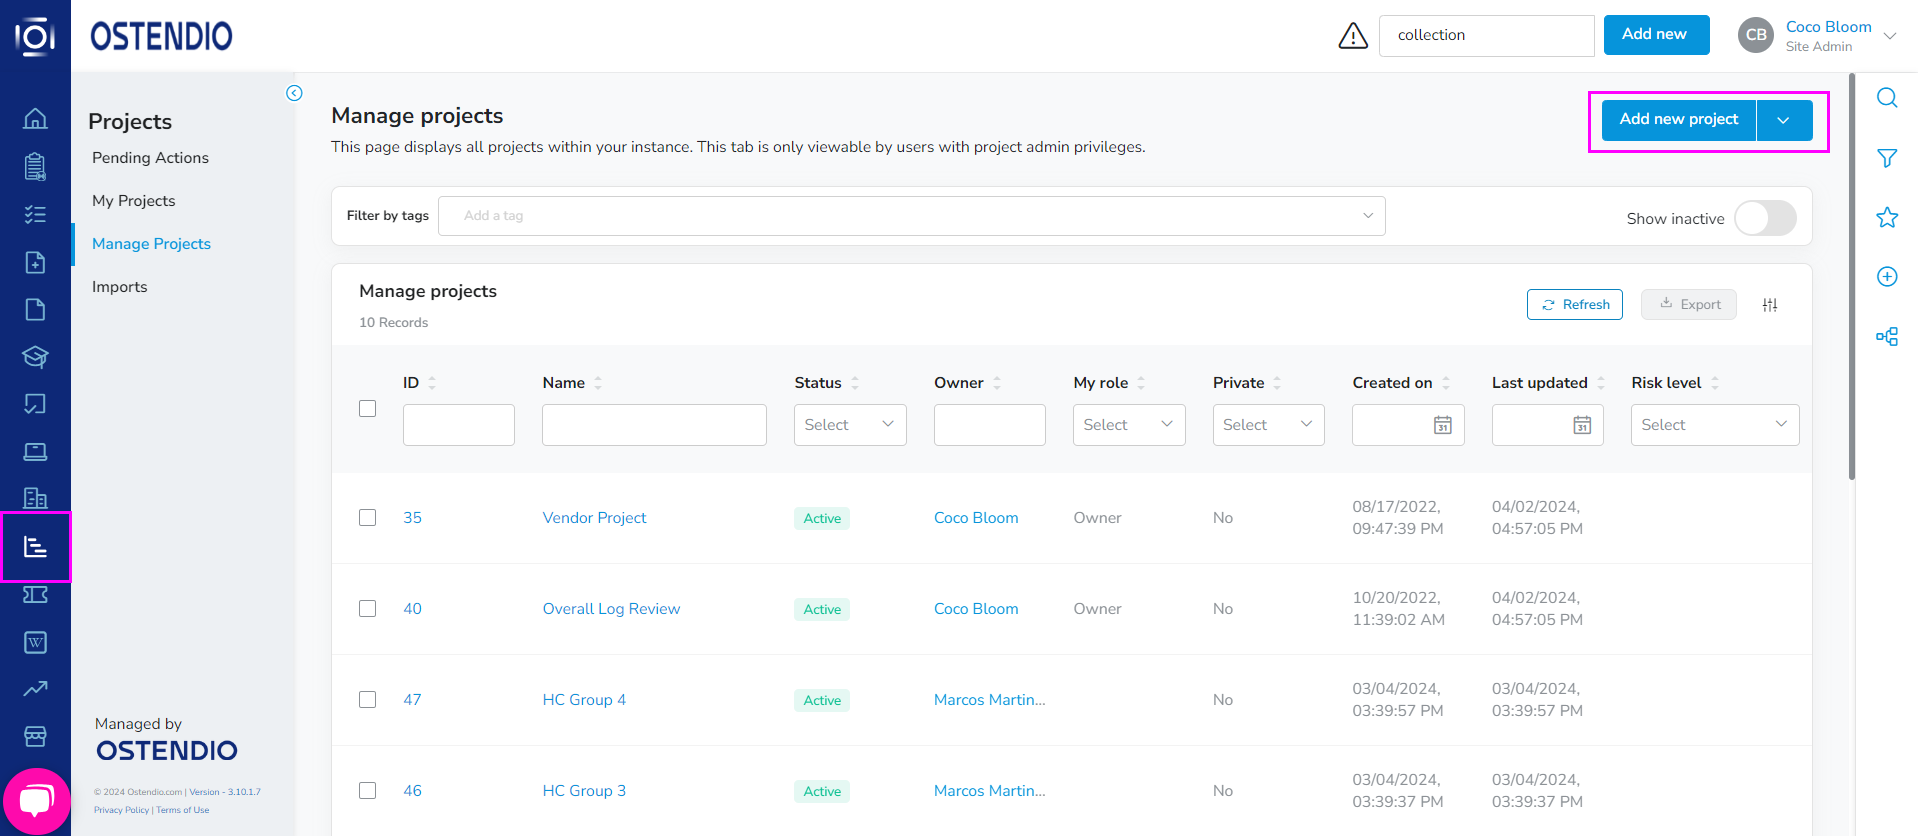This screenshot has height=836, width=1918.
Task: Expand the Add new project arrow menu
Action: click(x=1784, y=120)
